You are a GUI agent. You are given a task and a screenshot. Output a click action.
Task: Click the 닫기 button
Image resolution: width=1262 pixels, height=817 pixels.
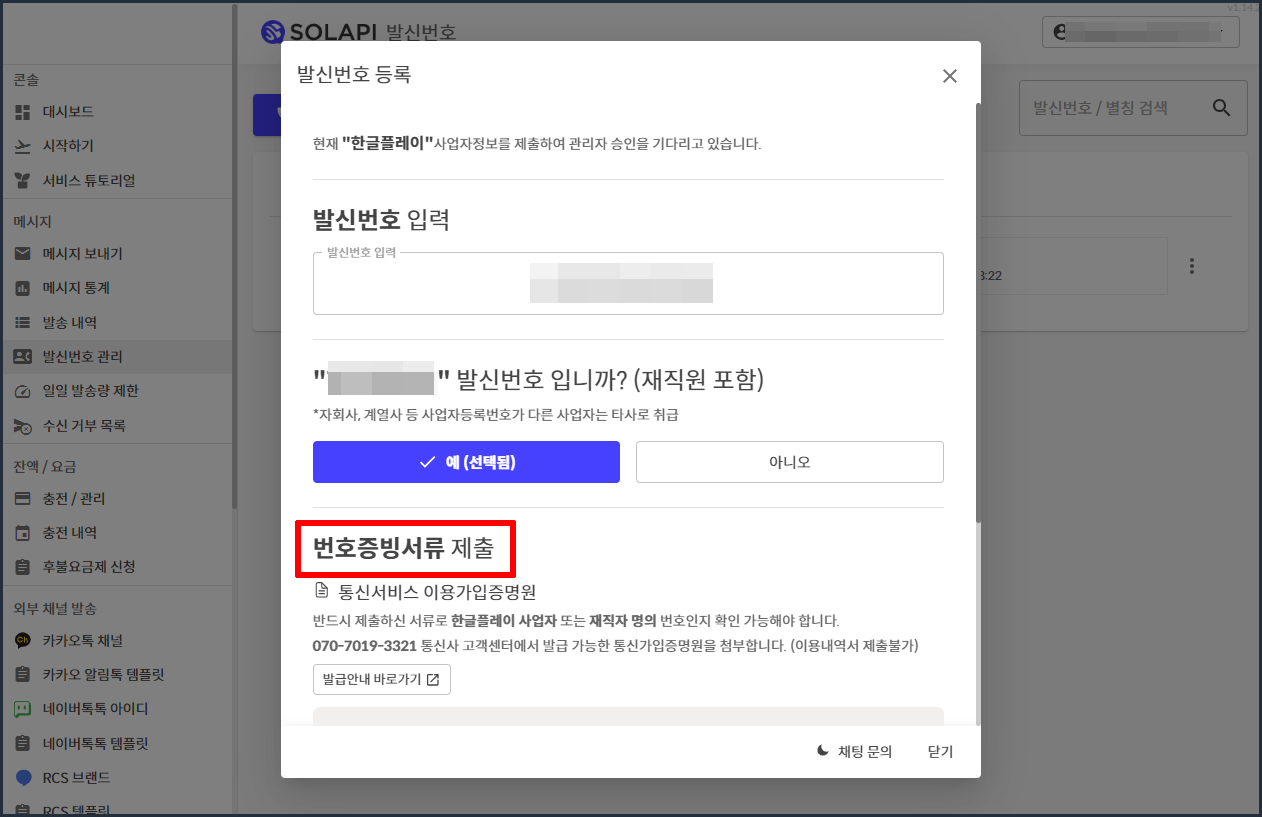point(940,752)
